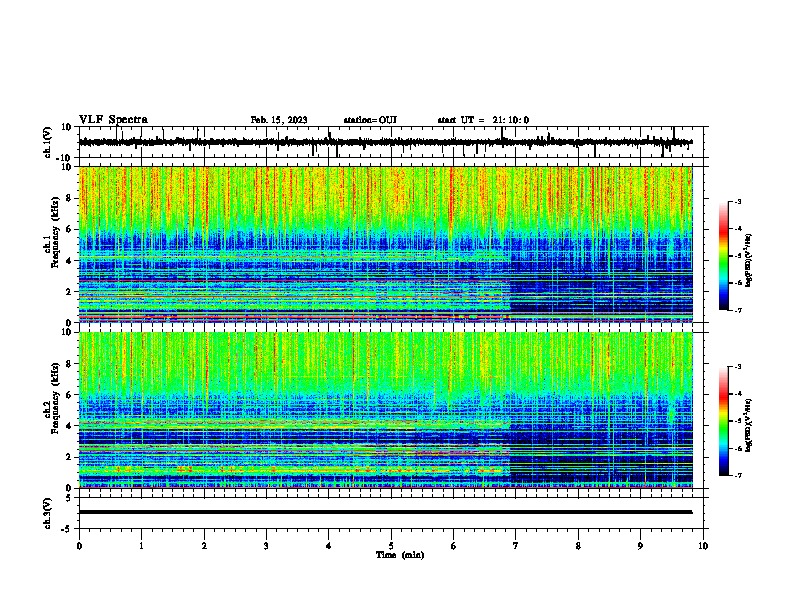Click the "-7" label on ch.2 color bar

click(737, 476)
